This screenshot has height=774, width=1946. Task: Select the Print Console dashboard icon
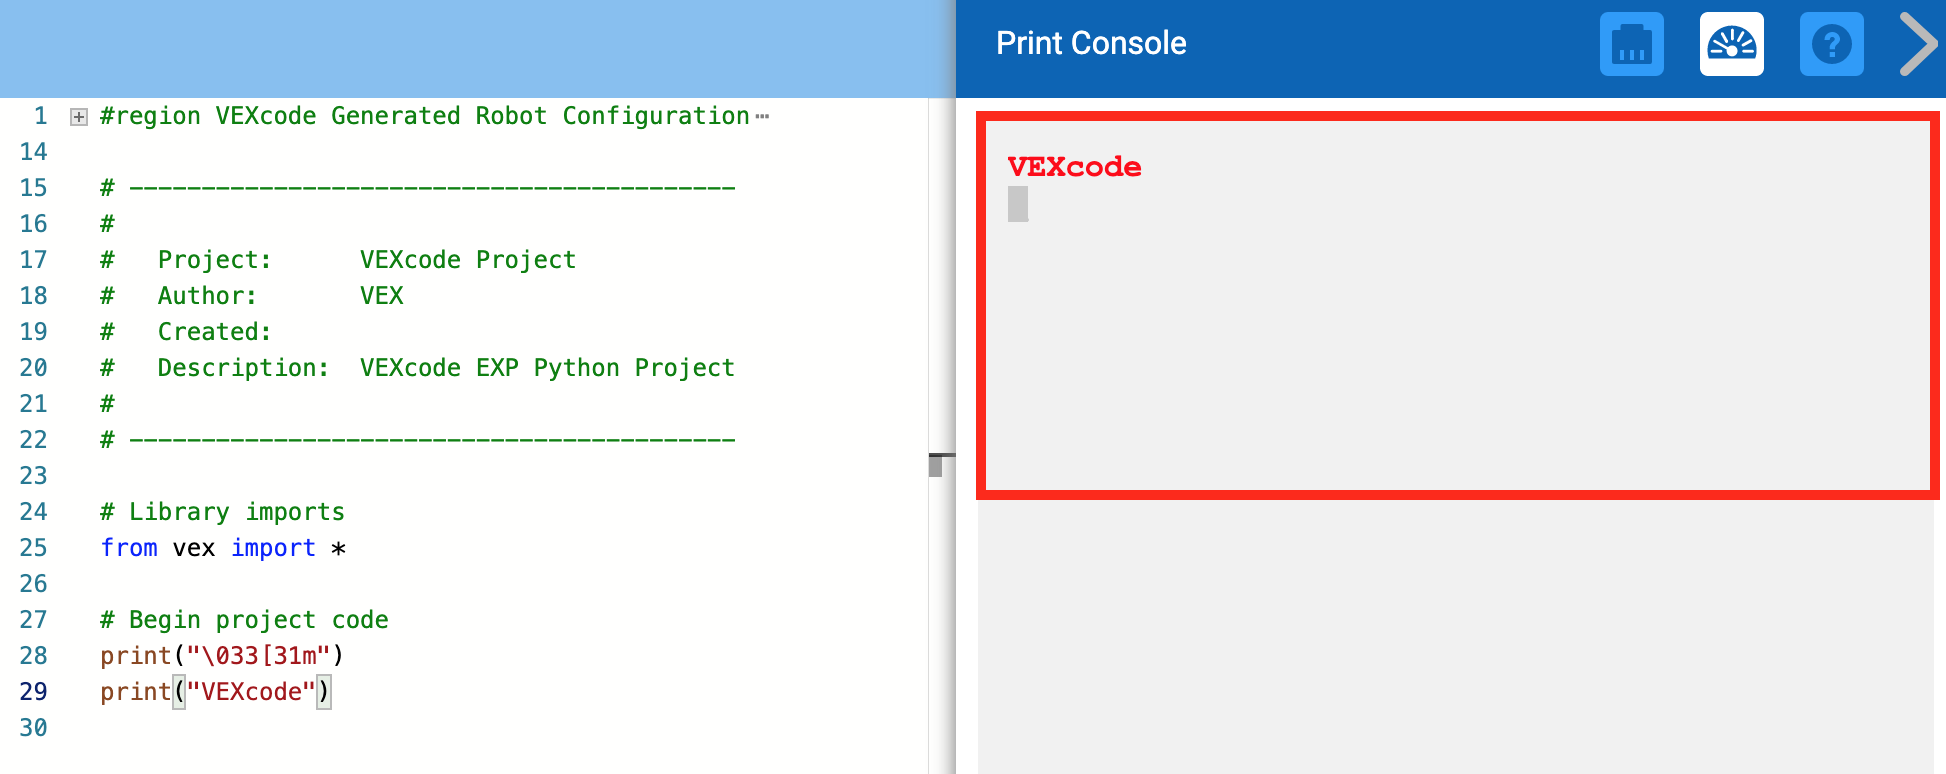[x=1731, y=44]
